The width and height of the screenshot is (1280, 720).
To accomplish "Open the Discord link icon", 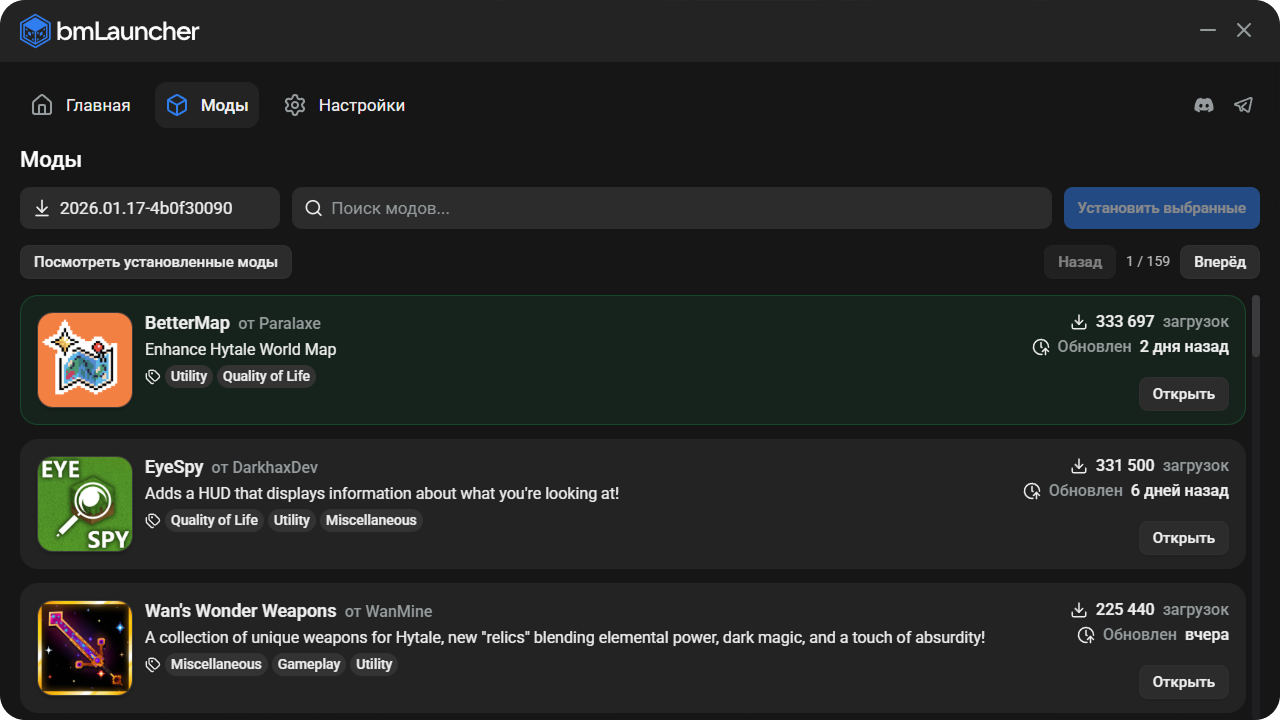I will click(1204, 105).
